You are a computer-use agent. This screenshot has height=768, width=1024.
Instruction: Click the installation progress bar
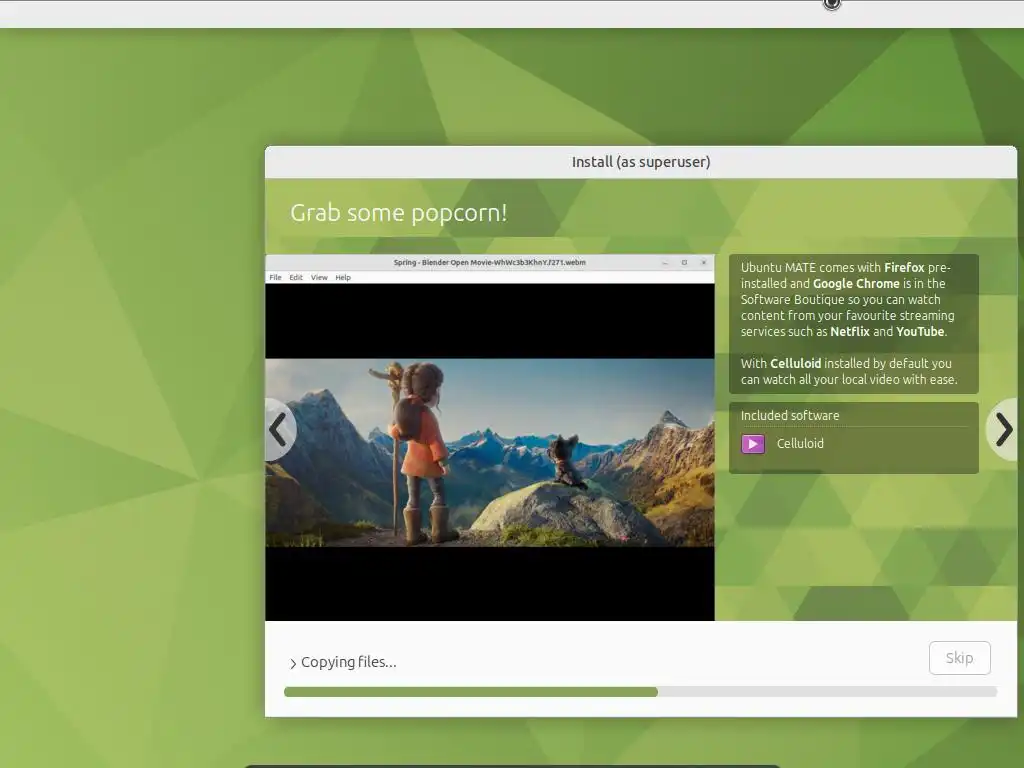640,692
